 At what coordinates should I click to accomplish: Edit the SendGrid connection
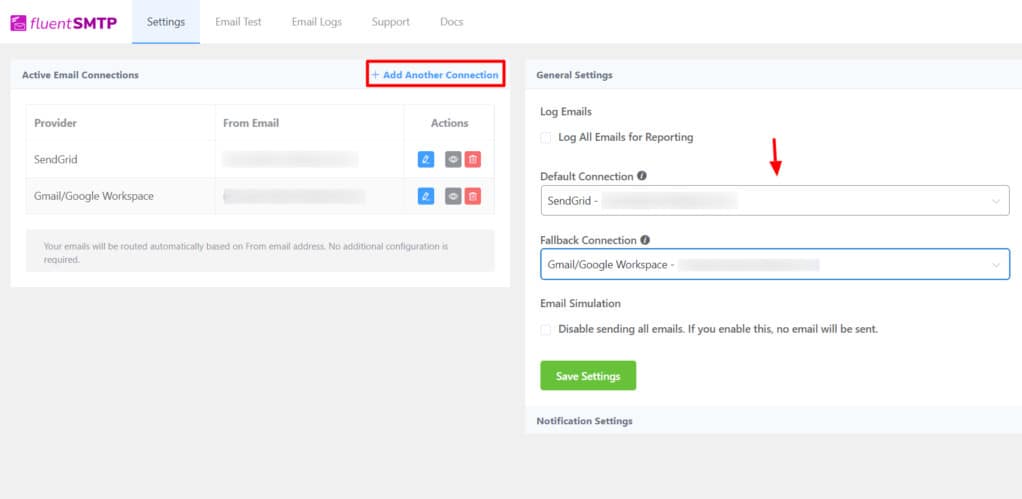(426, 159)
